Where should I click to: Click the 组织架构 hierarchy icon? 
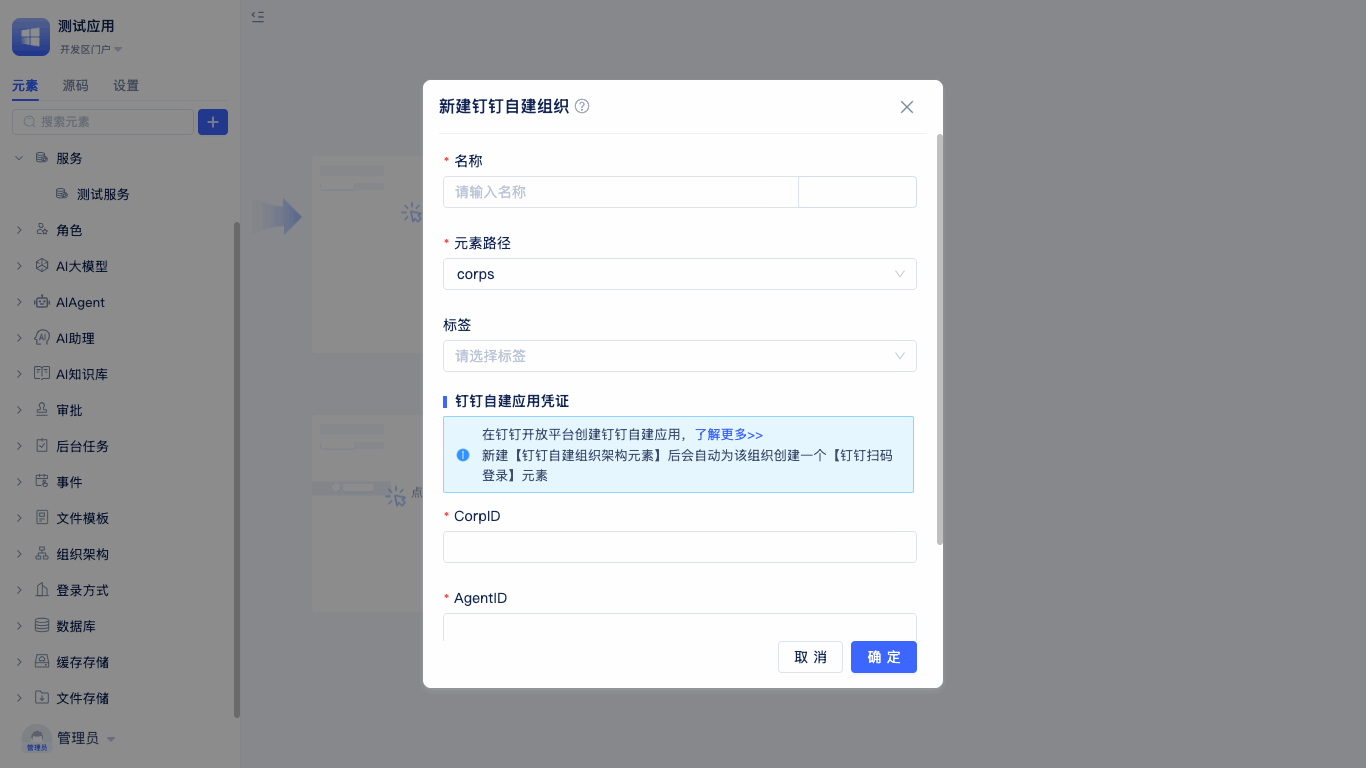(x=42, y=554)
